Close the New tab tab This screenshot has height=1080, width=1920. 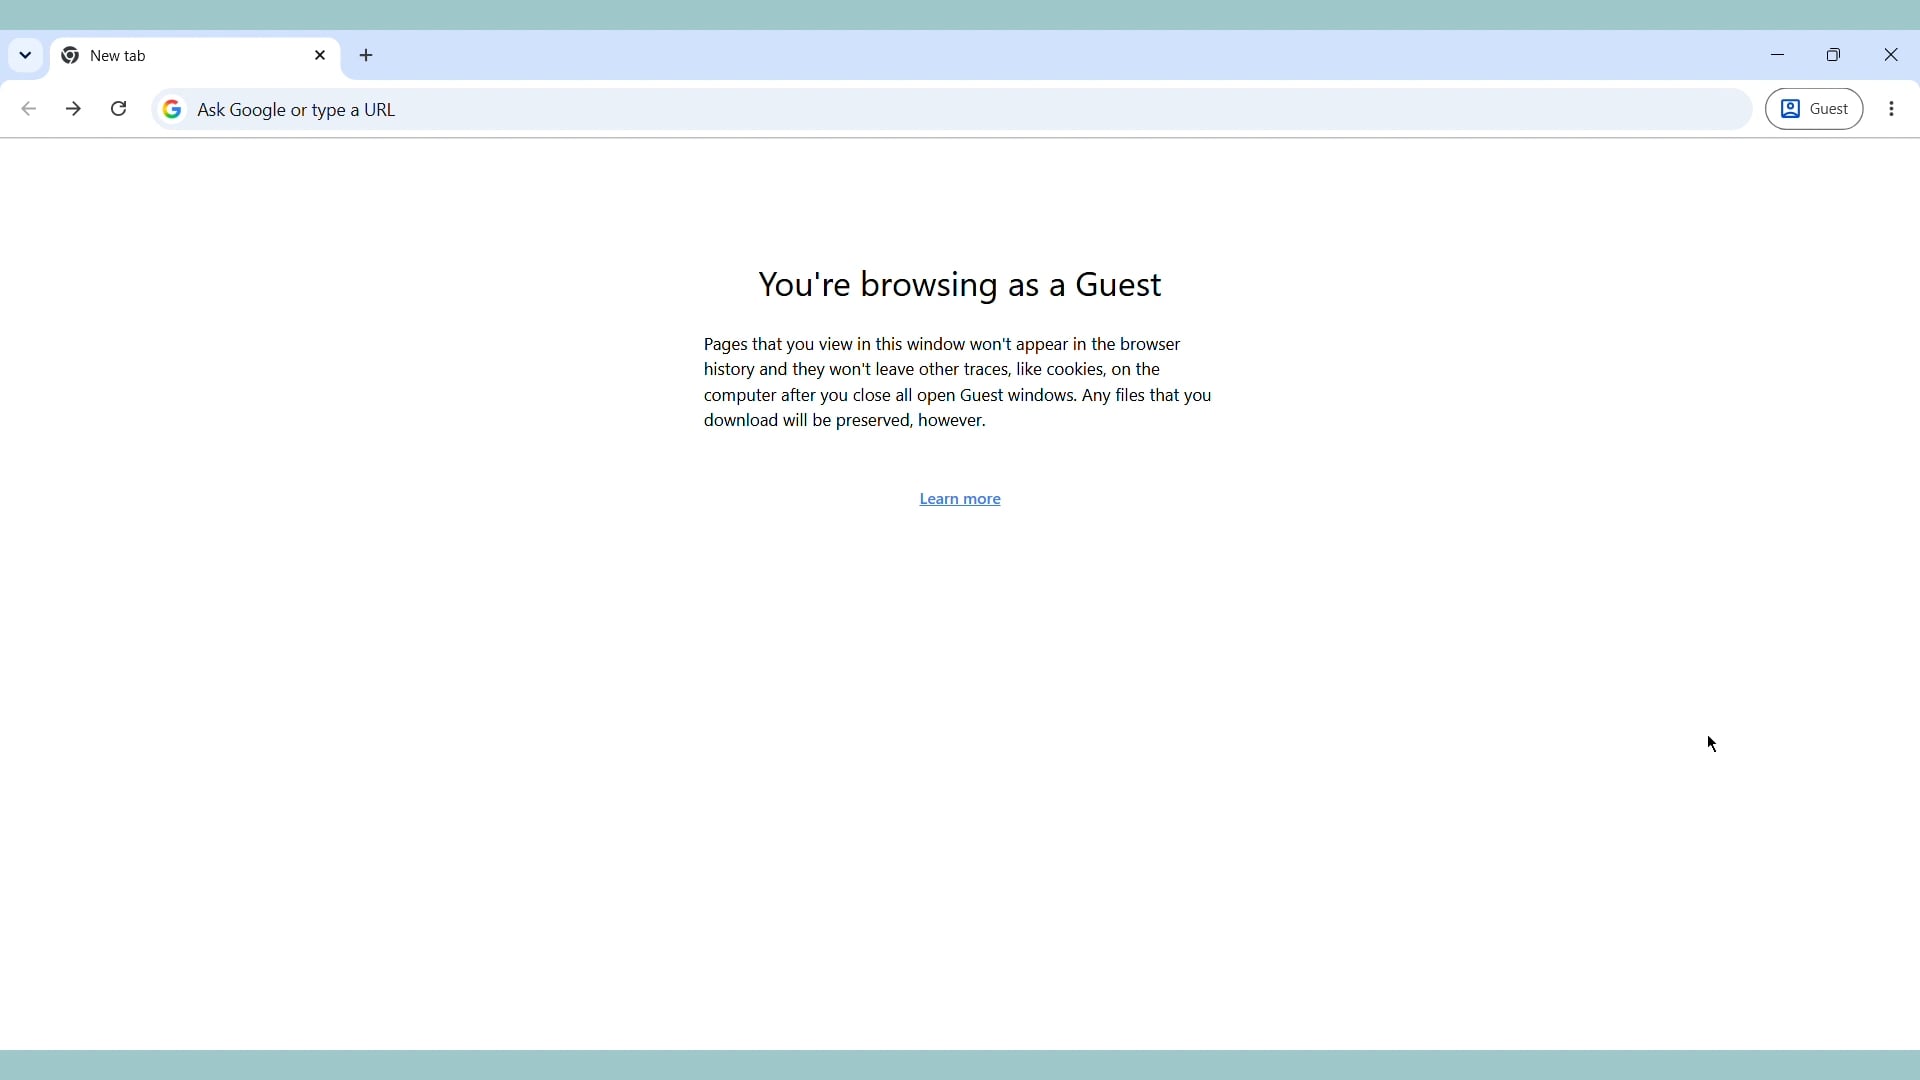click(x=321, y=56)
